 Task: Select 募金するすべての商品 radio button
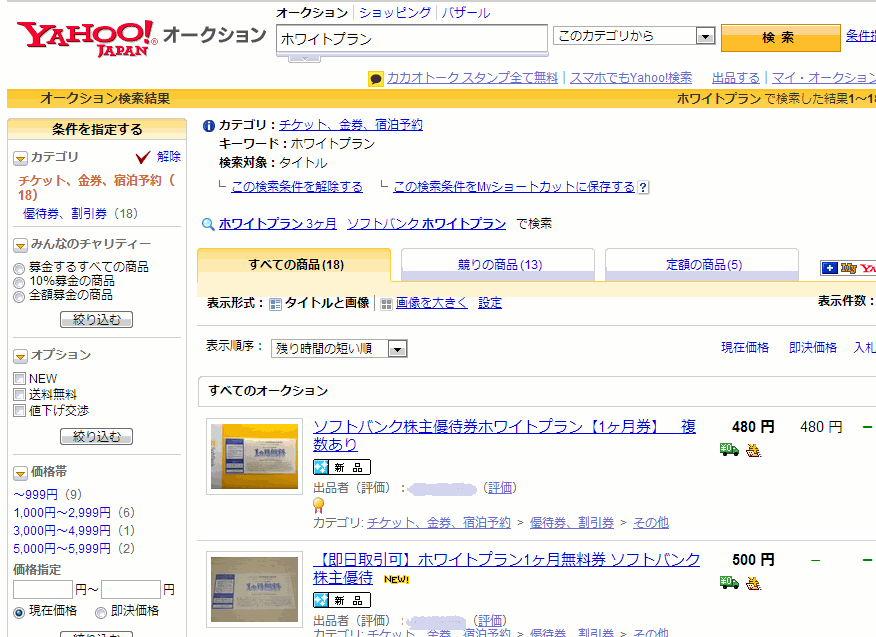point(19,268)
